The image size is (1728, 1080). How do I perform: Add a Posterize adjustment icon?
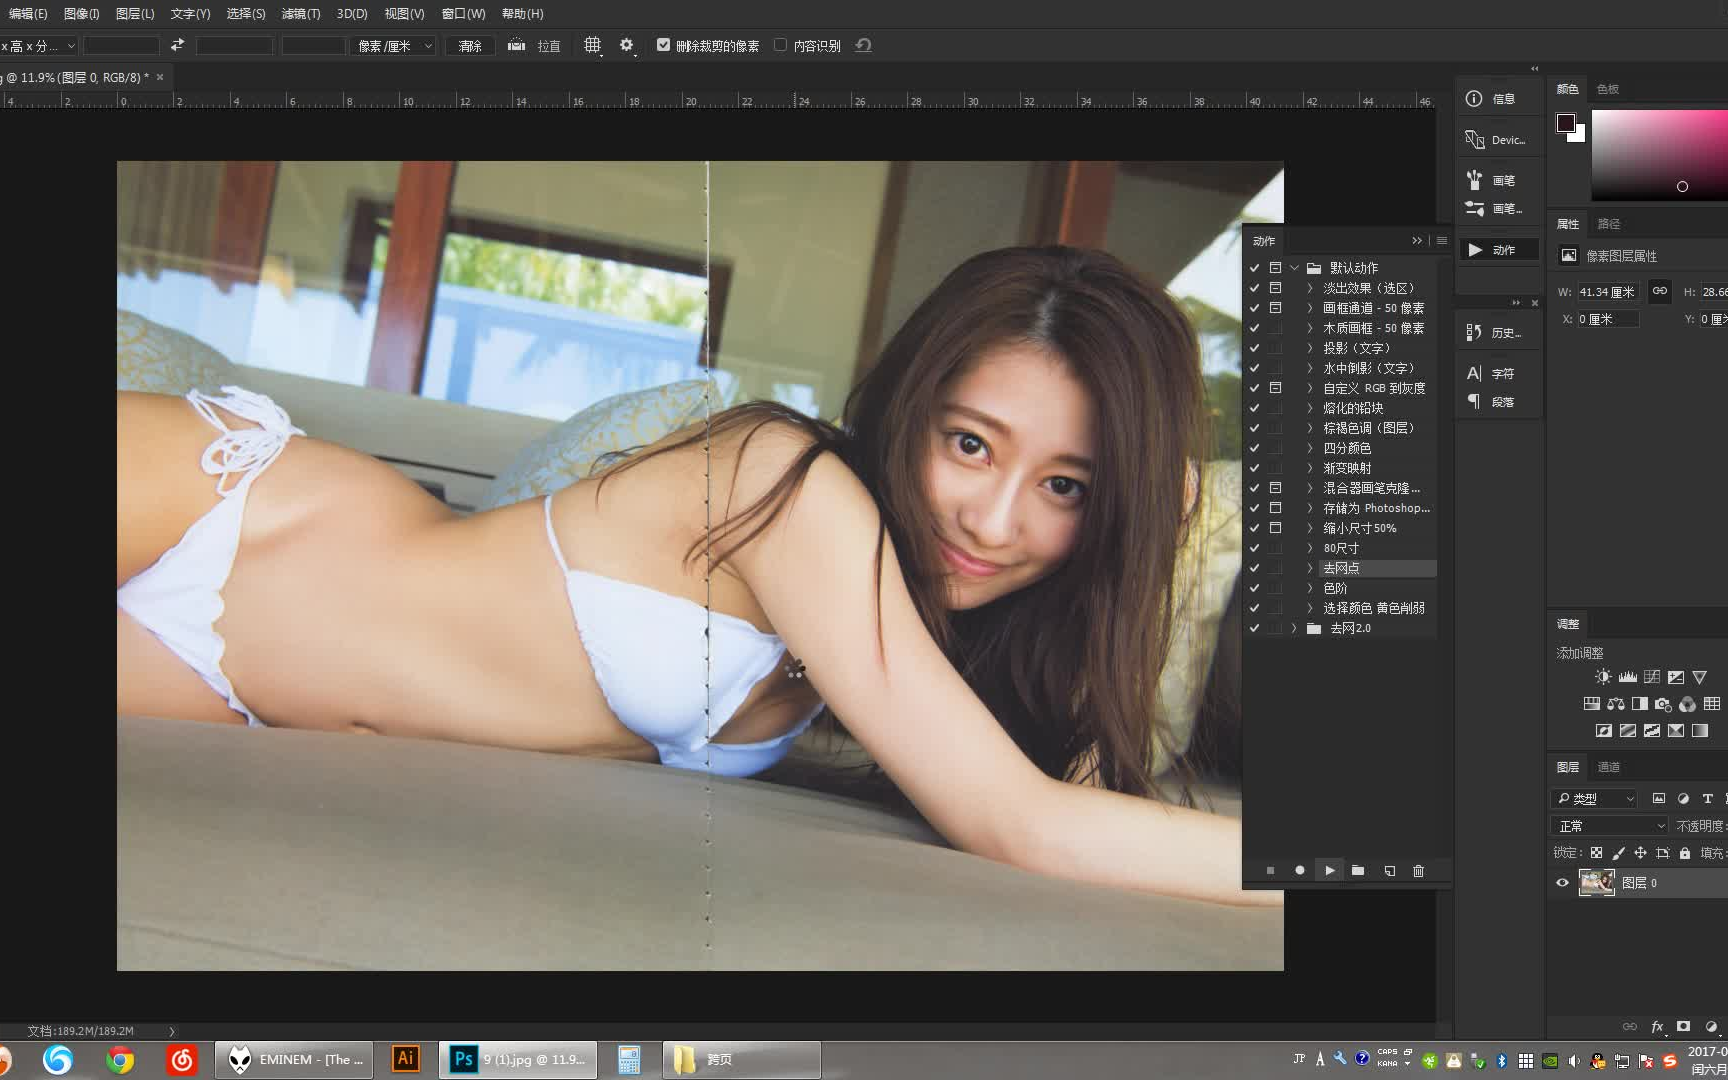click(1628, 731)
